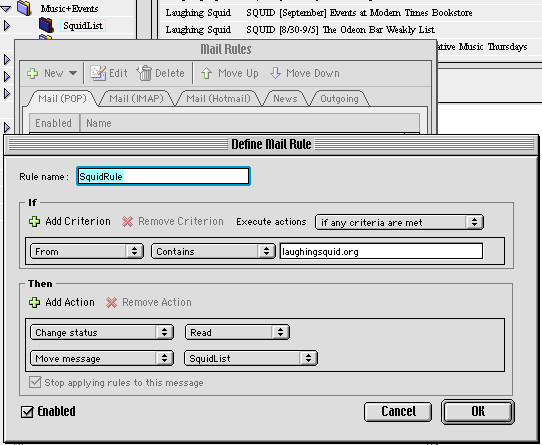Viewport: 542px width, 445px height.
Task: Click the red X Remove Action icon
Action: (111, 303)
